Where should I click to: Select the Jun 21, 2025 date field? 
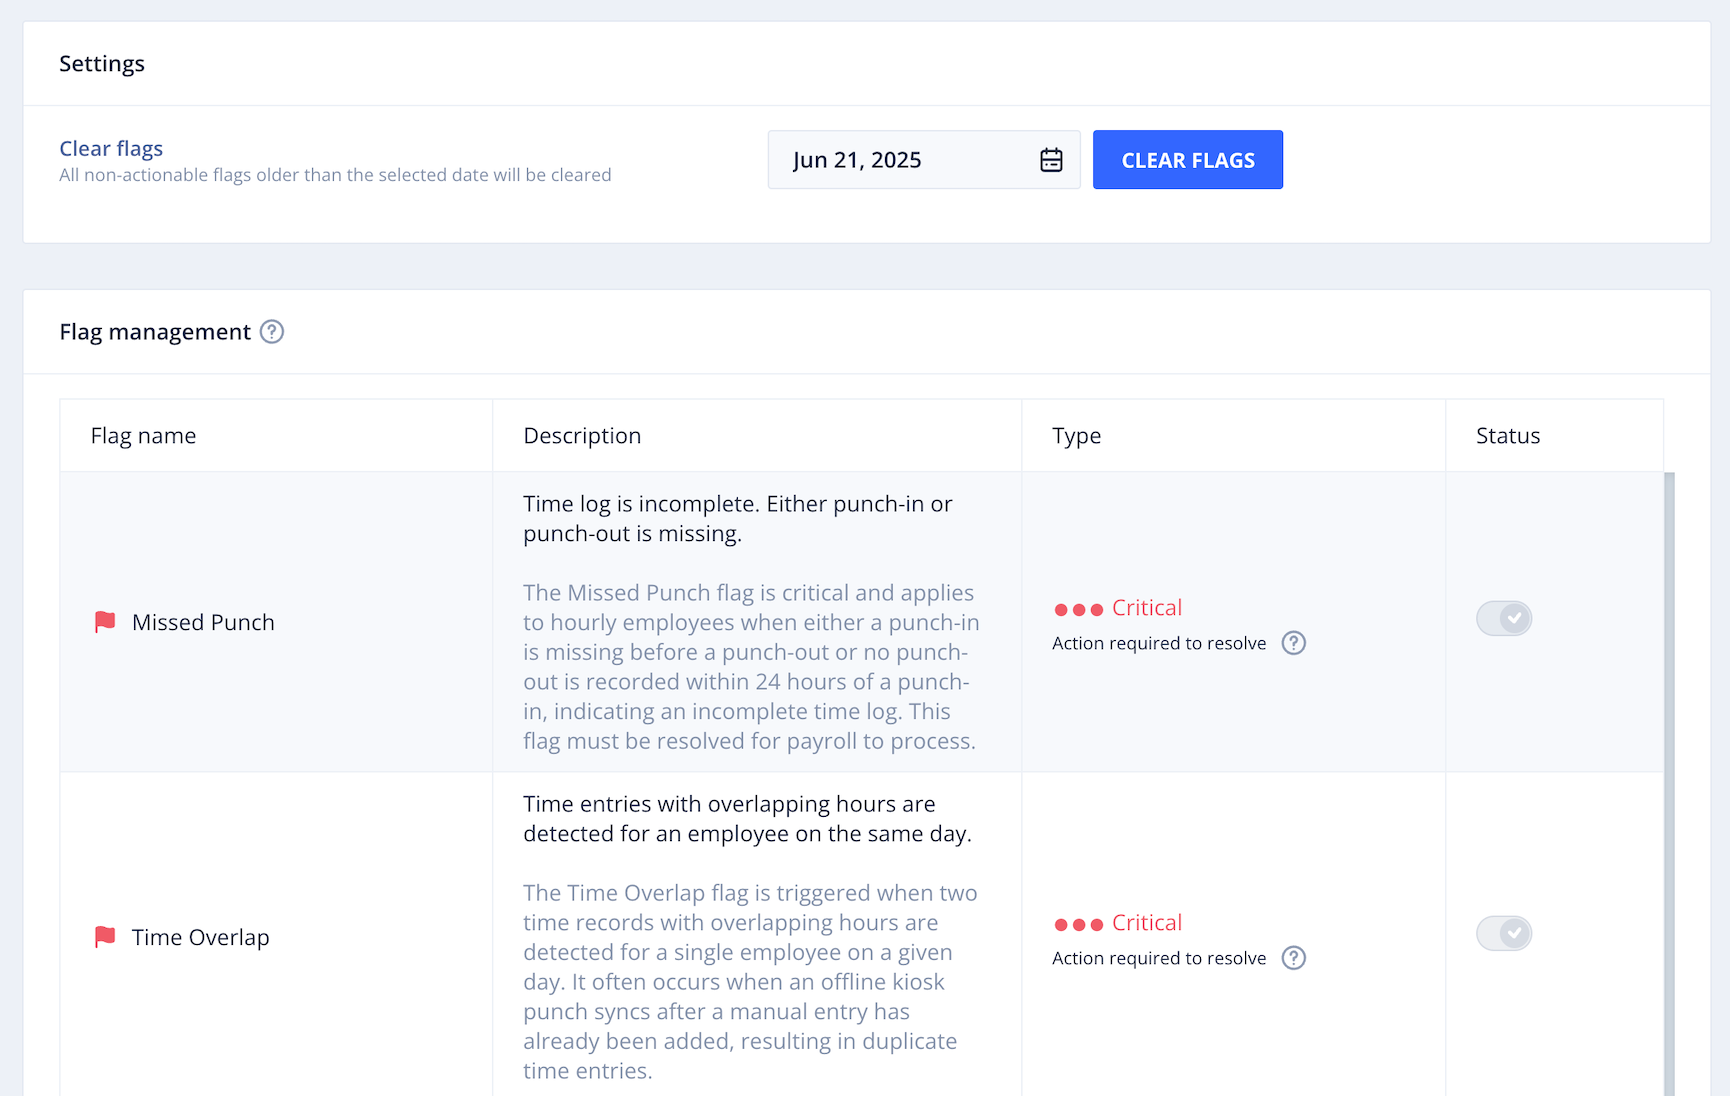(x=924, y=160)
